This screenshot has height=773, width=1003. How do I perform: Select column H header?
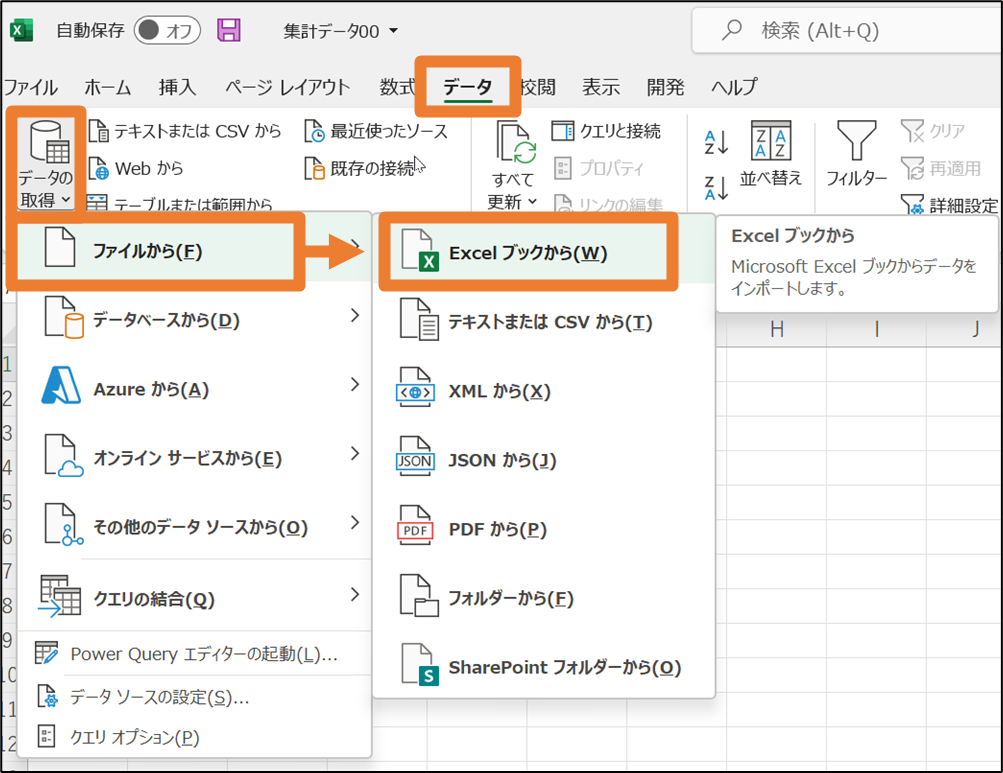pos(777,330)
